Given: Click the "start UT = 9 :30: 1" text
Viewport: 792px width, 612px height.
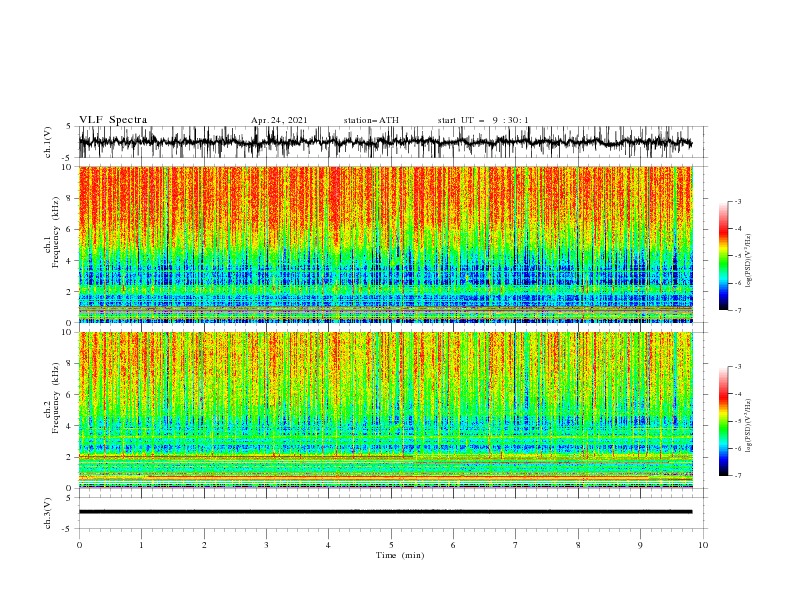Looking at the screenshot, I should coord(483,120).
